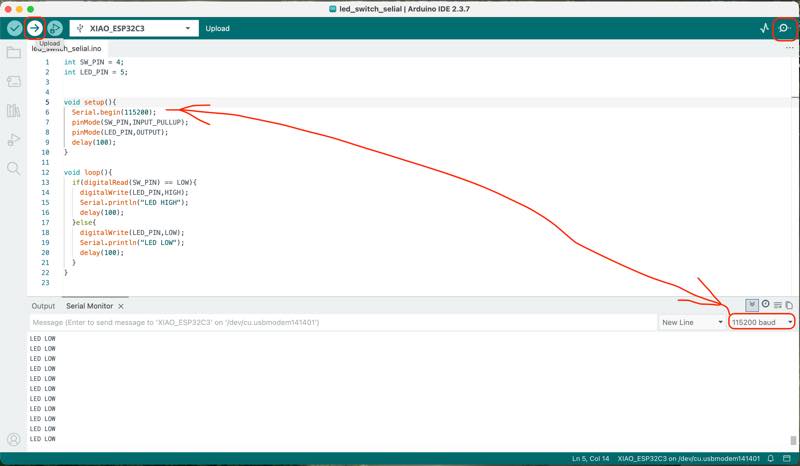Switch to the Serial Monitor tab
800x466 pixels.
89,306
